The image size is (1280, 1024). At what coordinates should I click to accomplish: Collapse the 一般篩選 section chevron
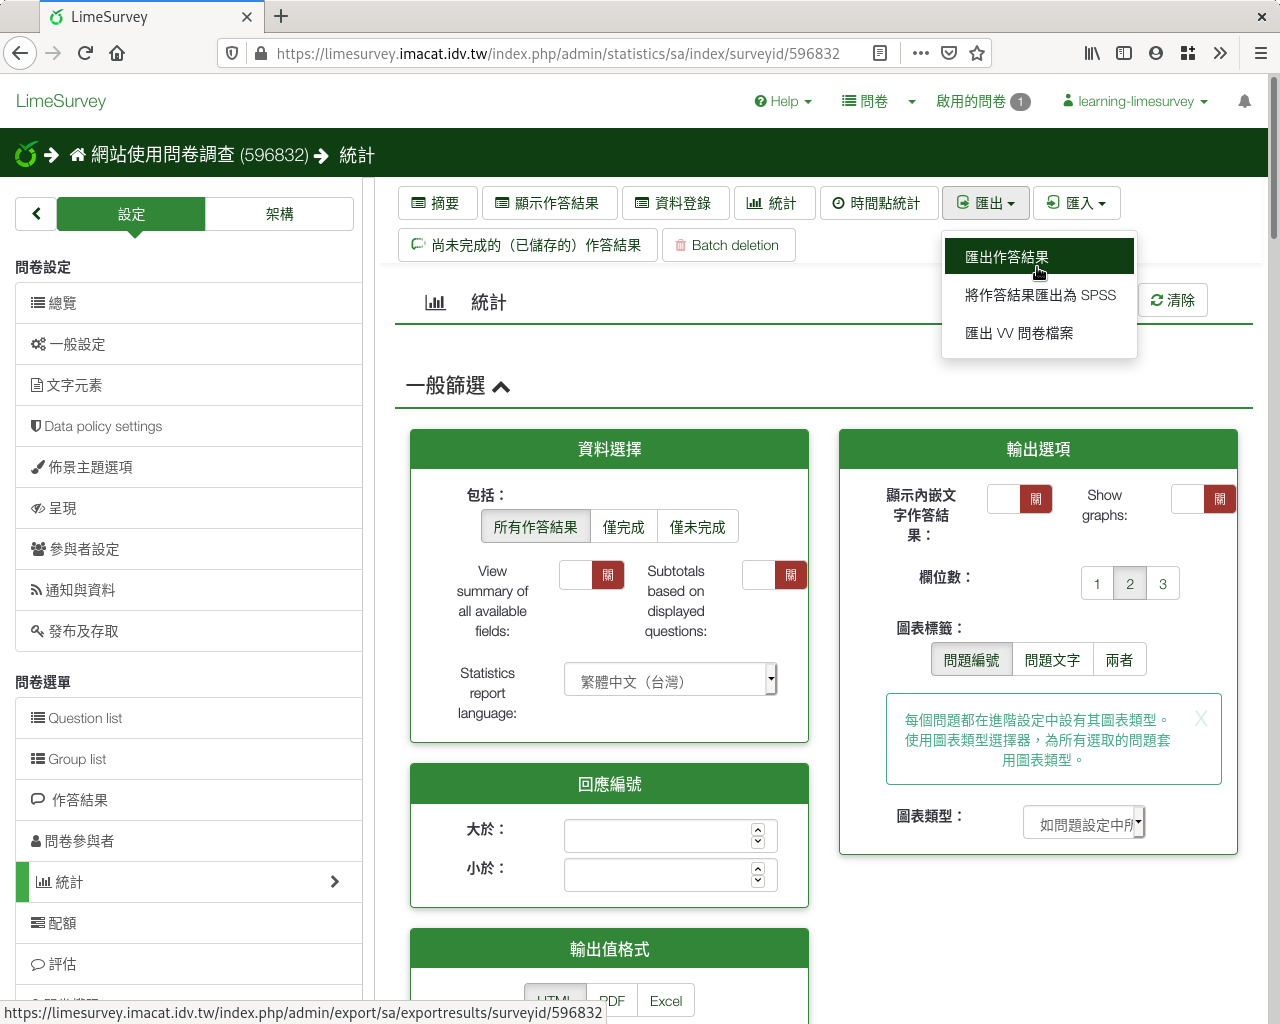click(501, 387)
